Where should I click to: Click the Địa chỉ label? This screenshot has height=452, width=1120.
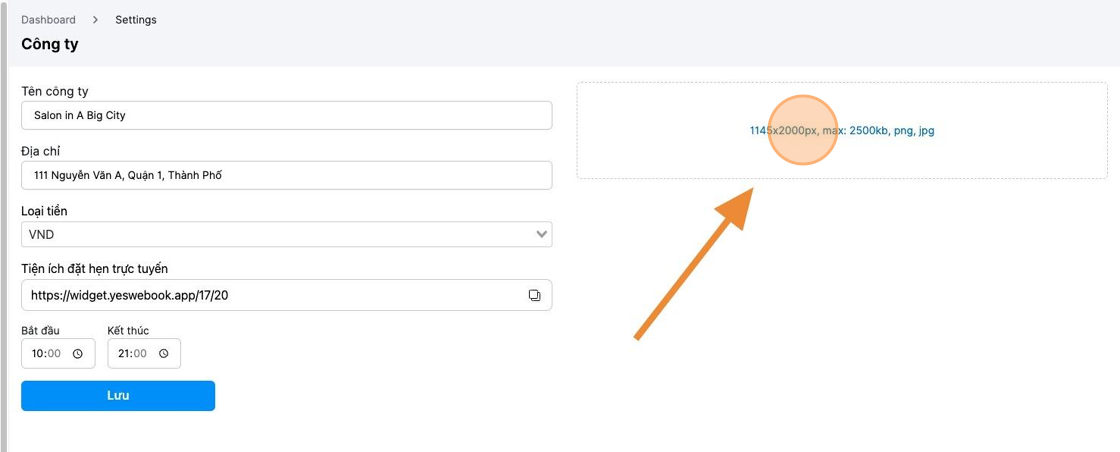(x=40, y=151)
